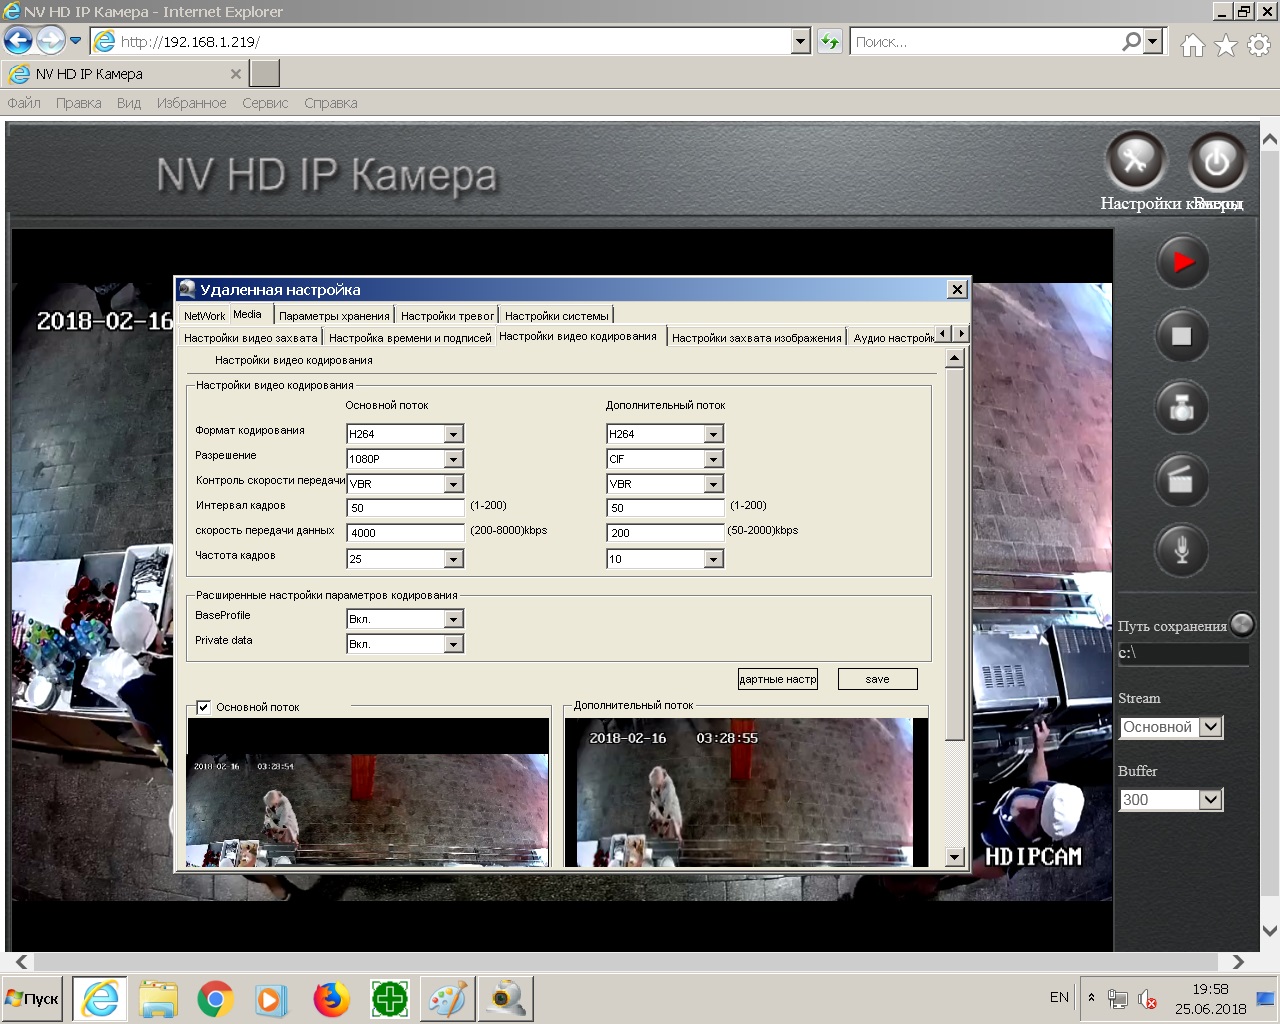Viewport: 1280px width, 1024px height.
Task: Expand the Buffer dropdown showing 300
Action: pos(1210,800)
